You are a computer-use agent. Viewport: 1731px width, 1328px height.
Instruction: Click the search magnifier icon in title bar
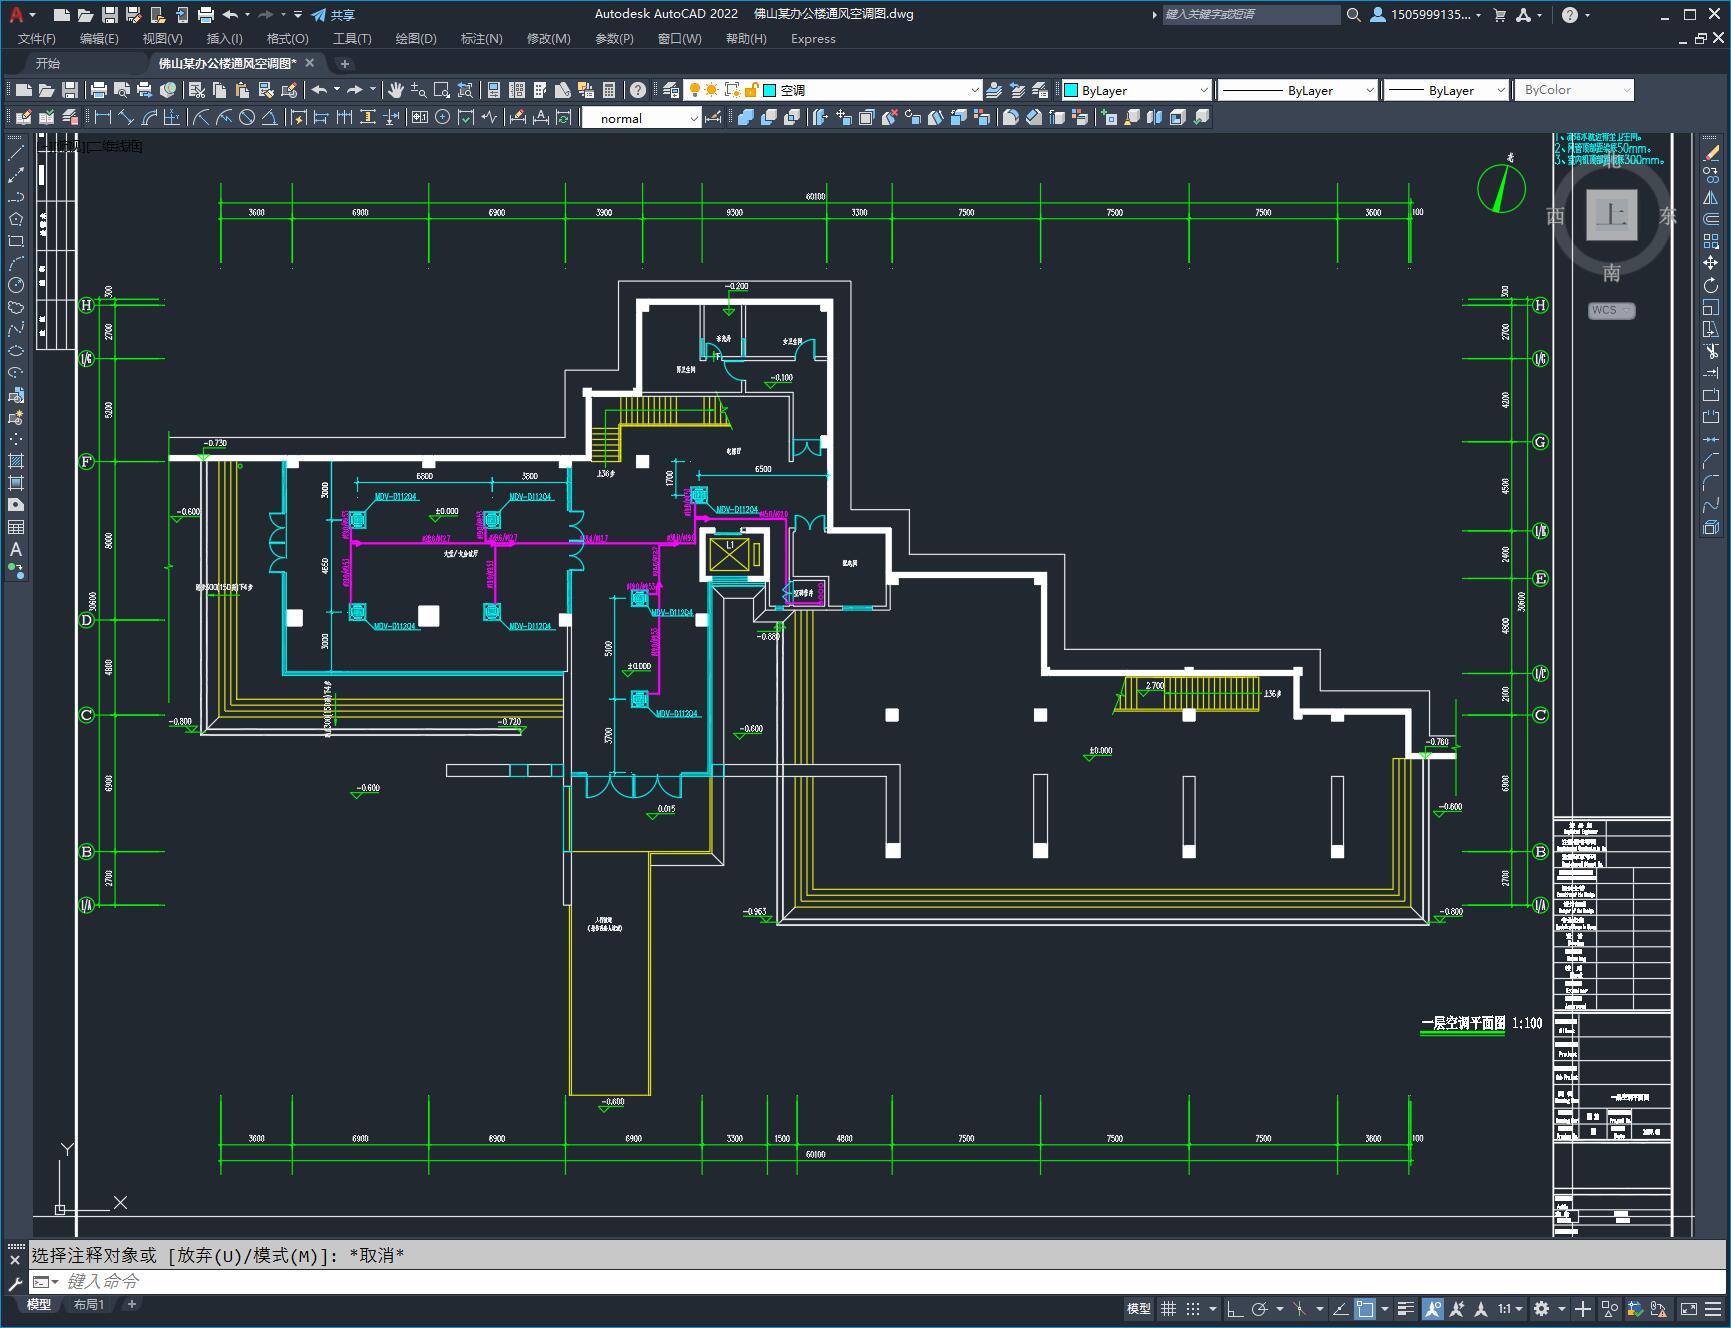[1353, 14]
